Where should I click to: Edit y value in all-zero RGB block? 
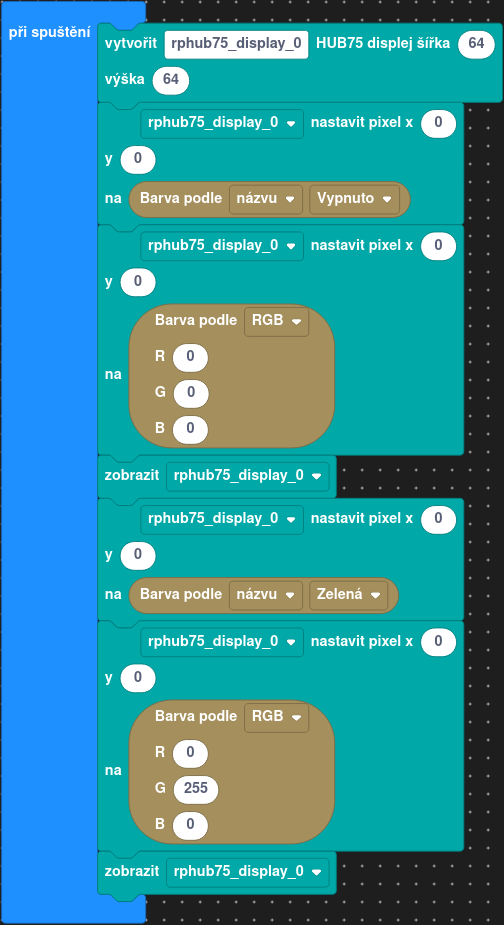tap(138, 282)
